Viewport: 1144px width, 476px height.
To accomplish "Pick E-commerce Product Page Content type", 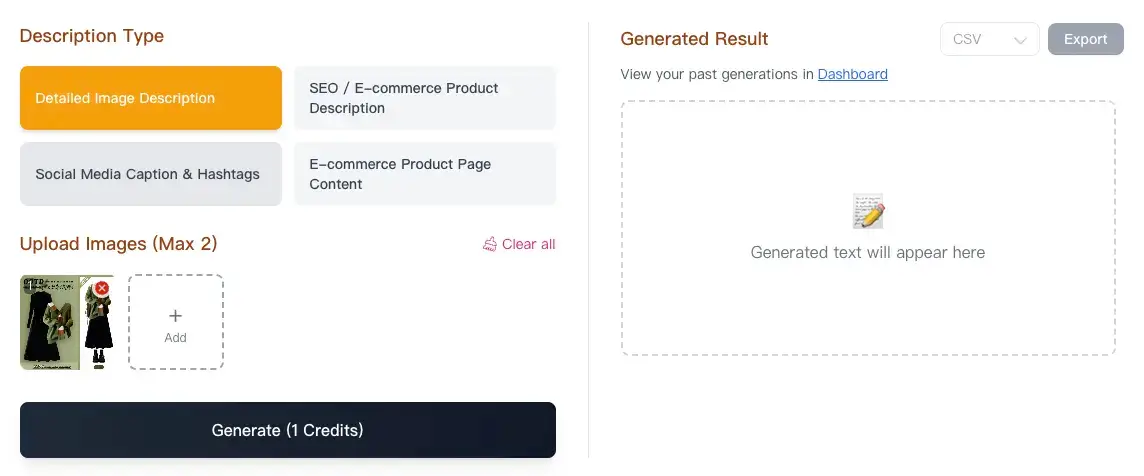I will (425, 174).
